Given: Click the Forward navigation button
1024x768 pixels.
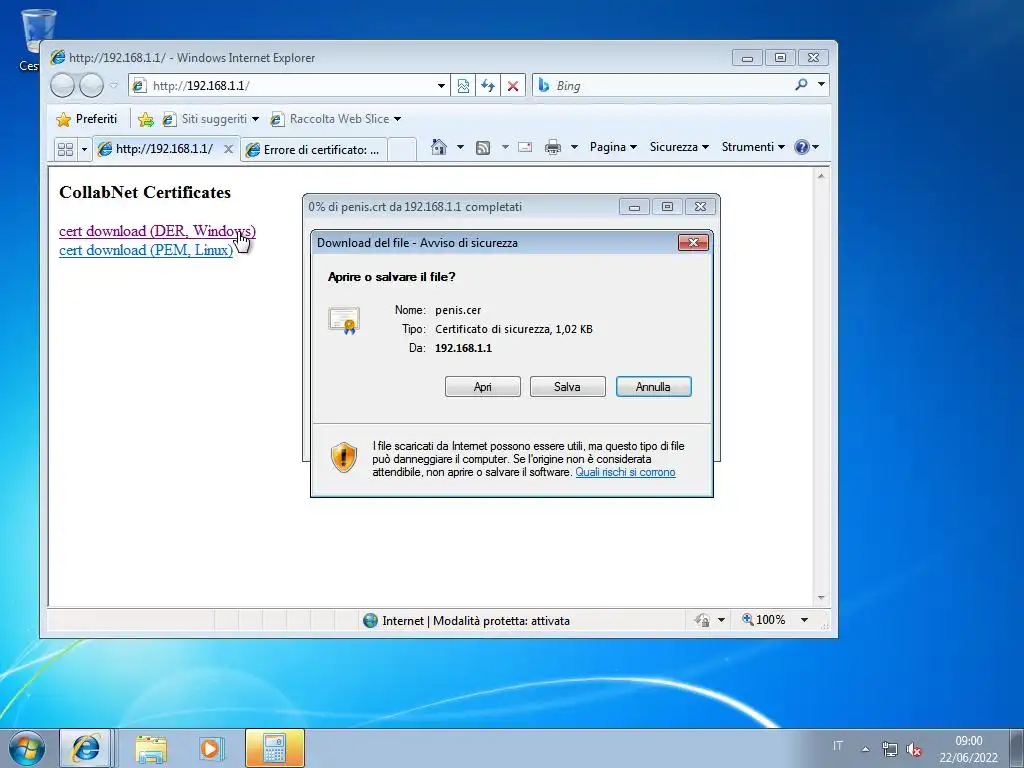Looking at the screenshot, I should [x=91, y=86].
